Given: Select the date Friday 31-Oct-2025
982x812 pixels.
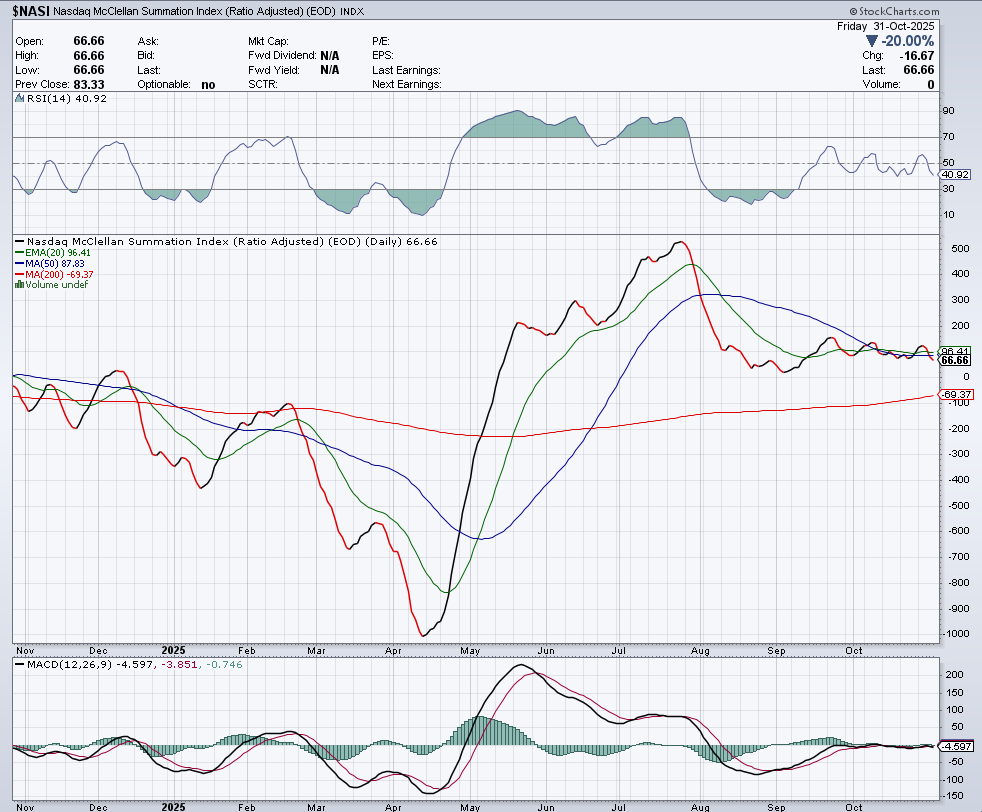Looking at the screenshot, I should pos(886,26).
